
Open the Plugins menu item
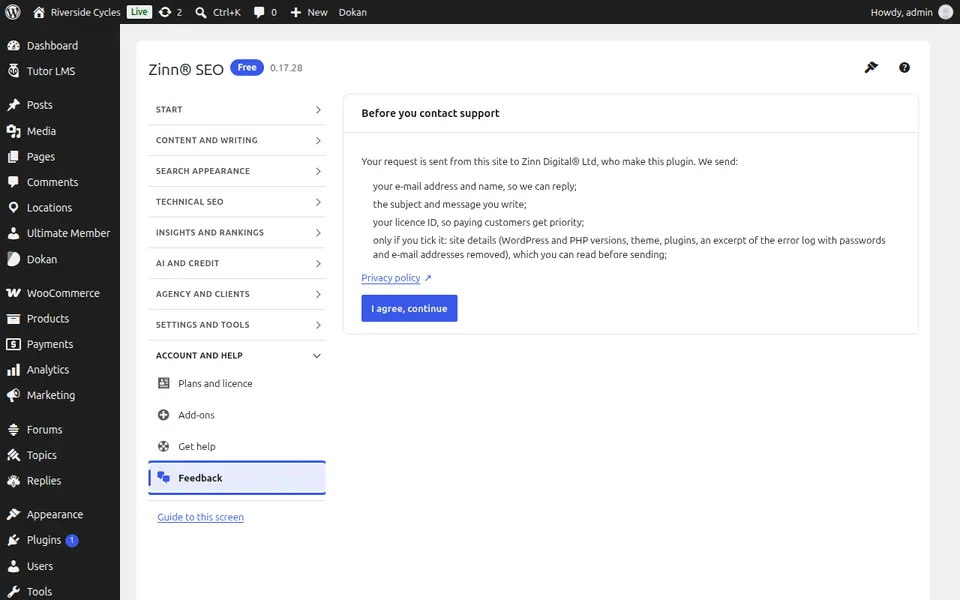[60, 540]
